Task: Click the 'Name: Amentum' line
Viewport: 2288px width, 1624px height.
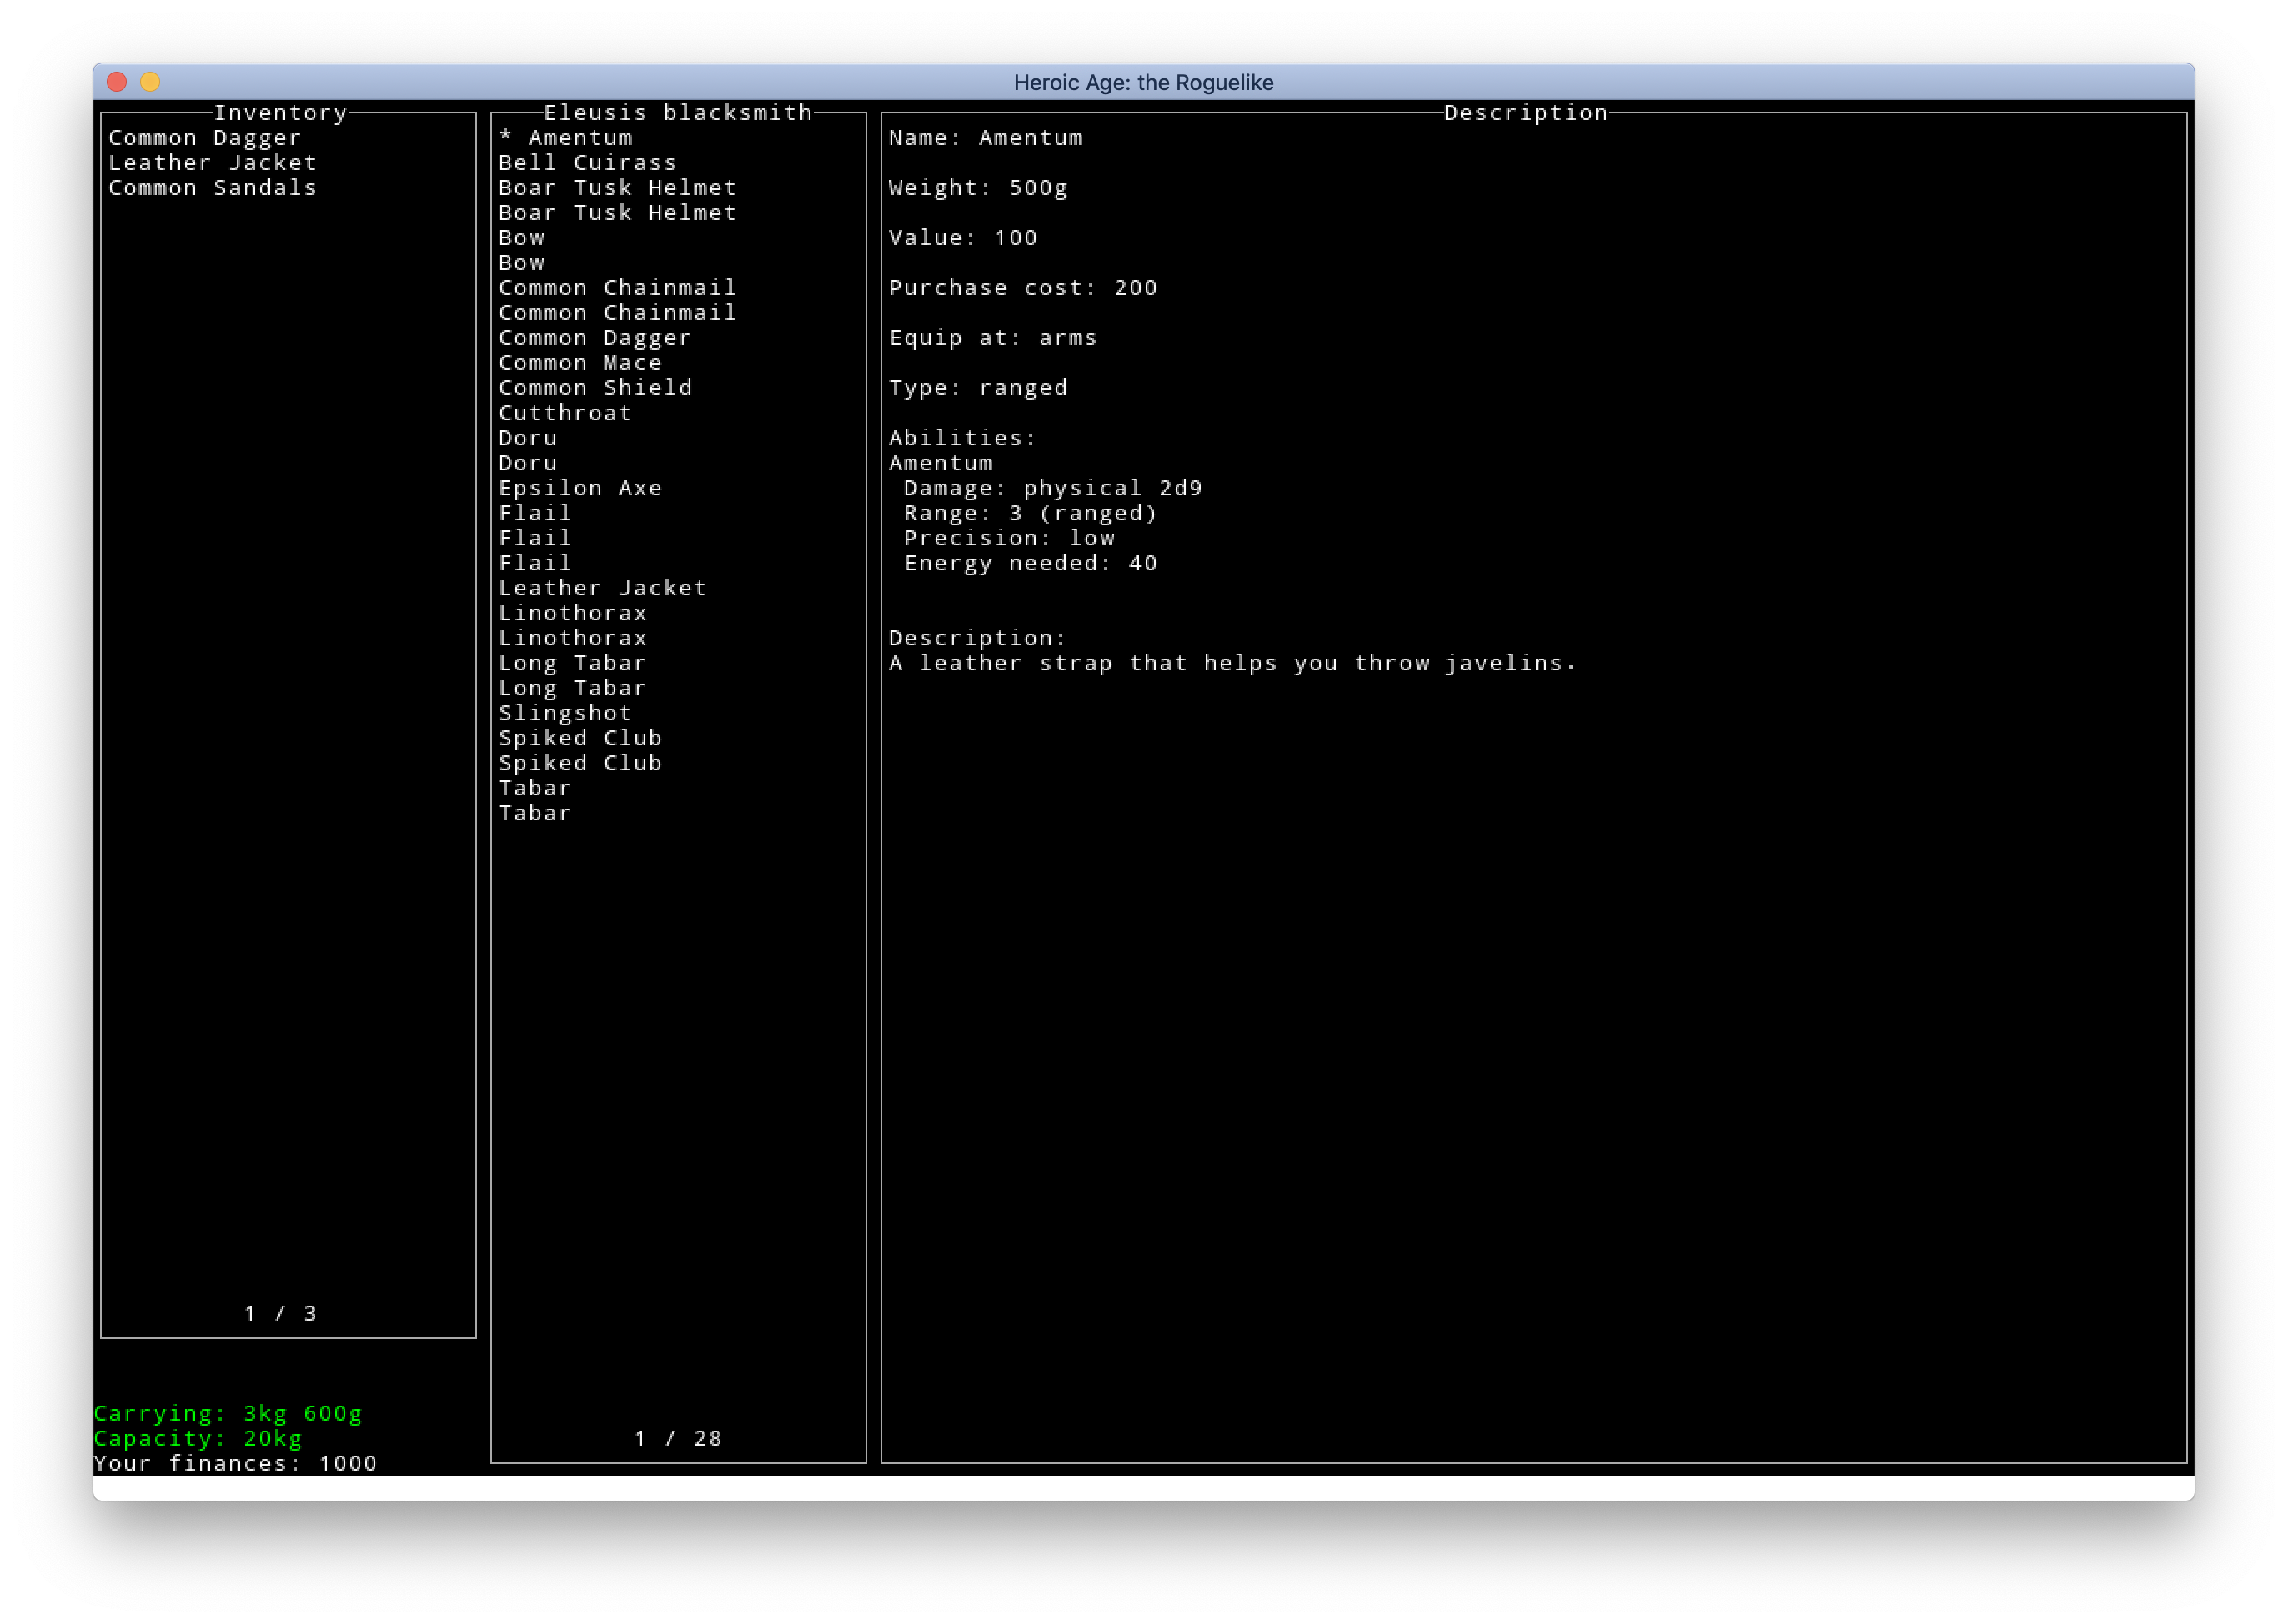Action: tap(986, 138)
